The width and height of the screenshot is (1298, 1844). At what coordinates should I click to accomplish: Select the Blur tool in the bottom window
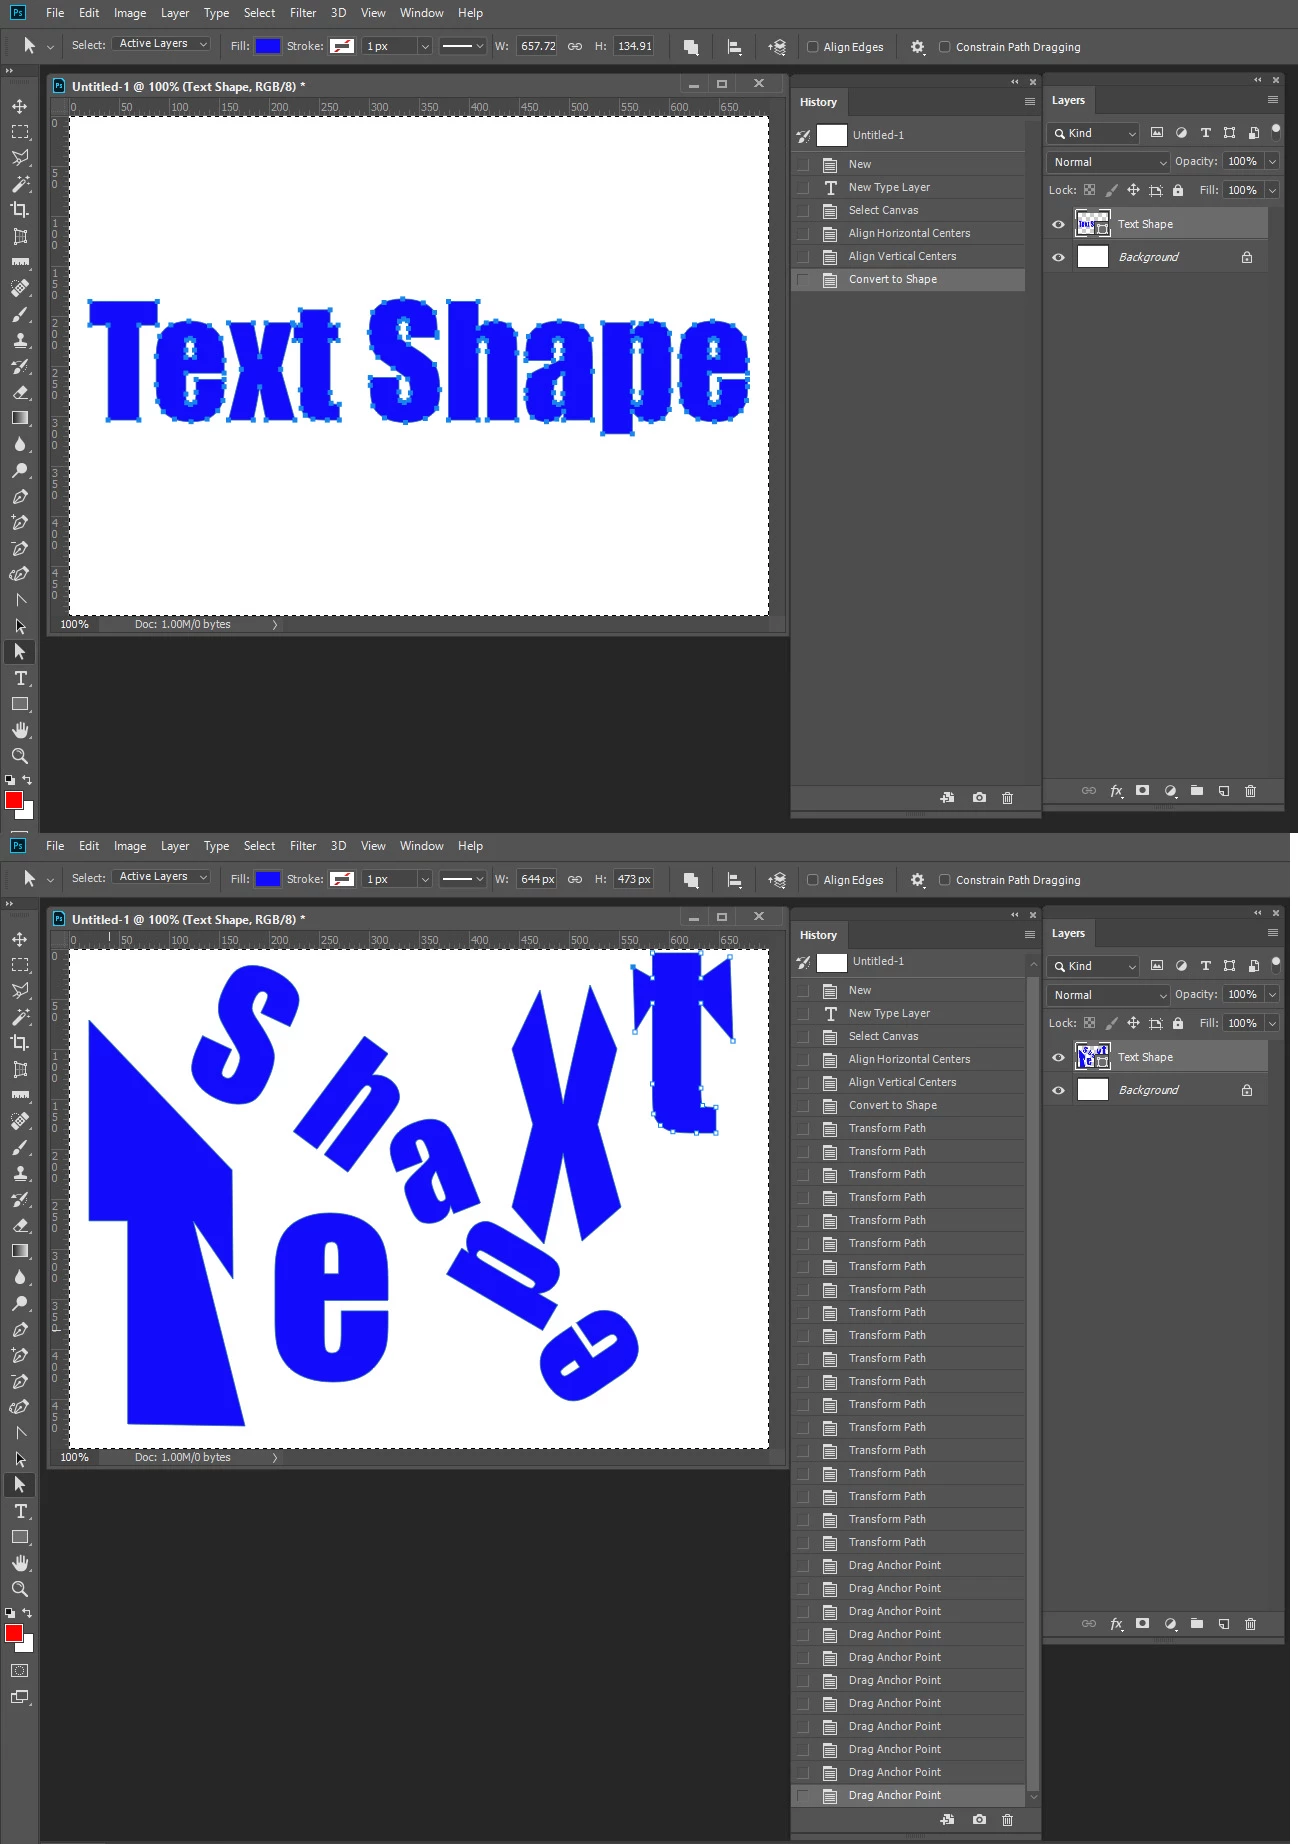point(20,1277)
